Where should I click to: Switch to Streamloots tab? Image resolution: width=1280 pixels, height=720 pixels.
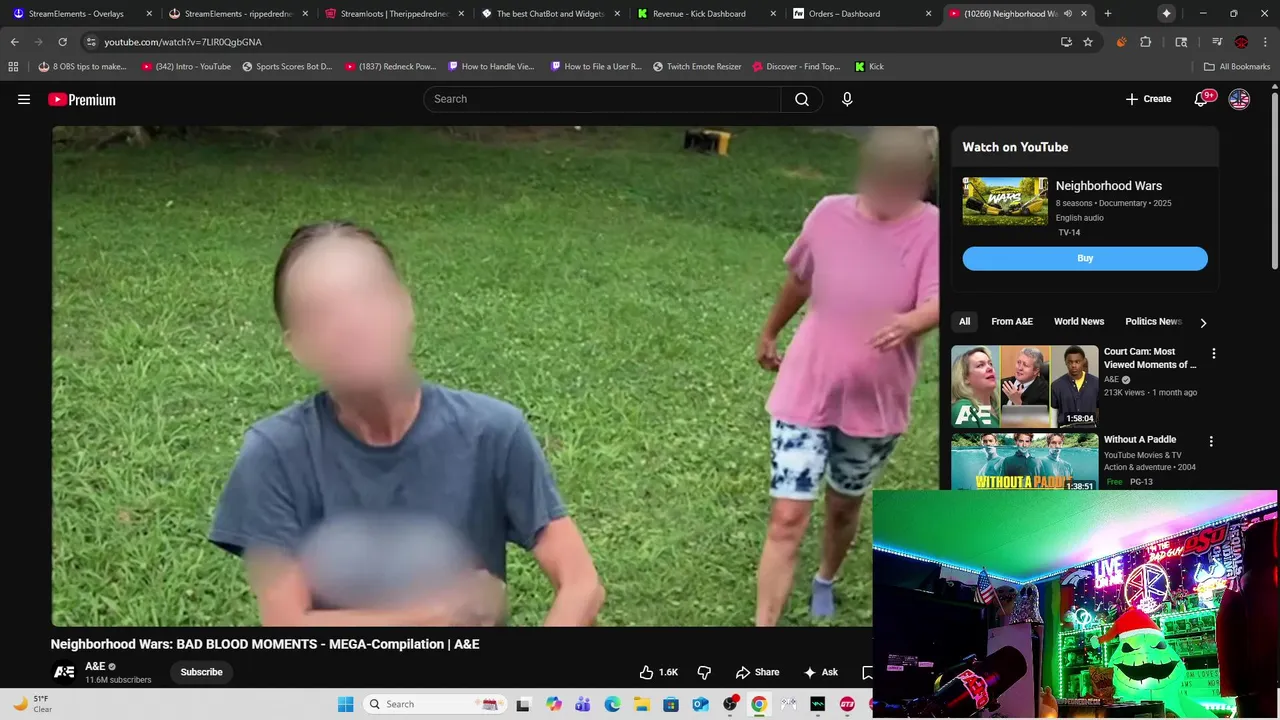coord(393,14)
